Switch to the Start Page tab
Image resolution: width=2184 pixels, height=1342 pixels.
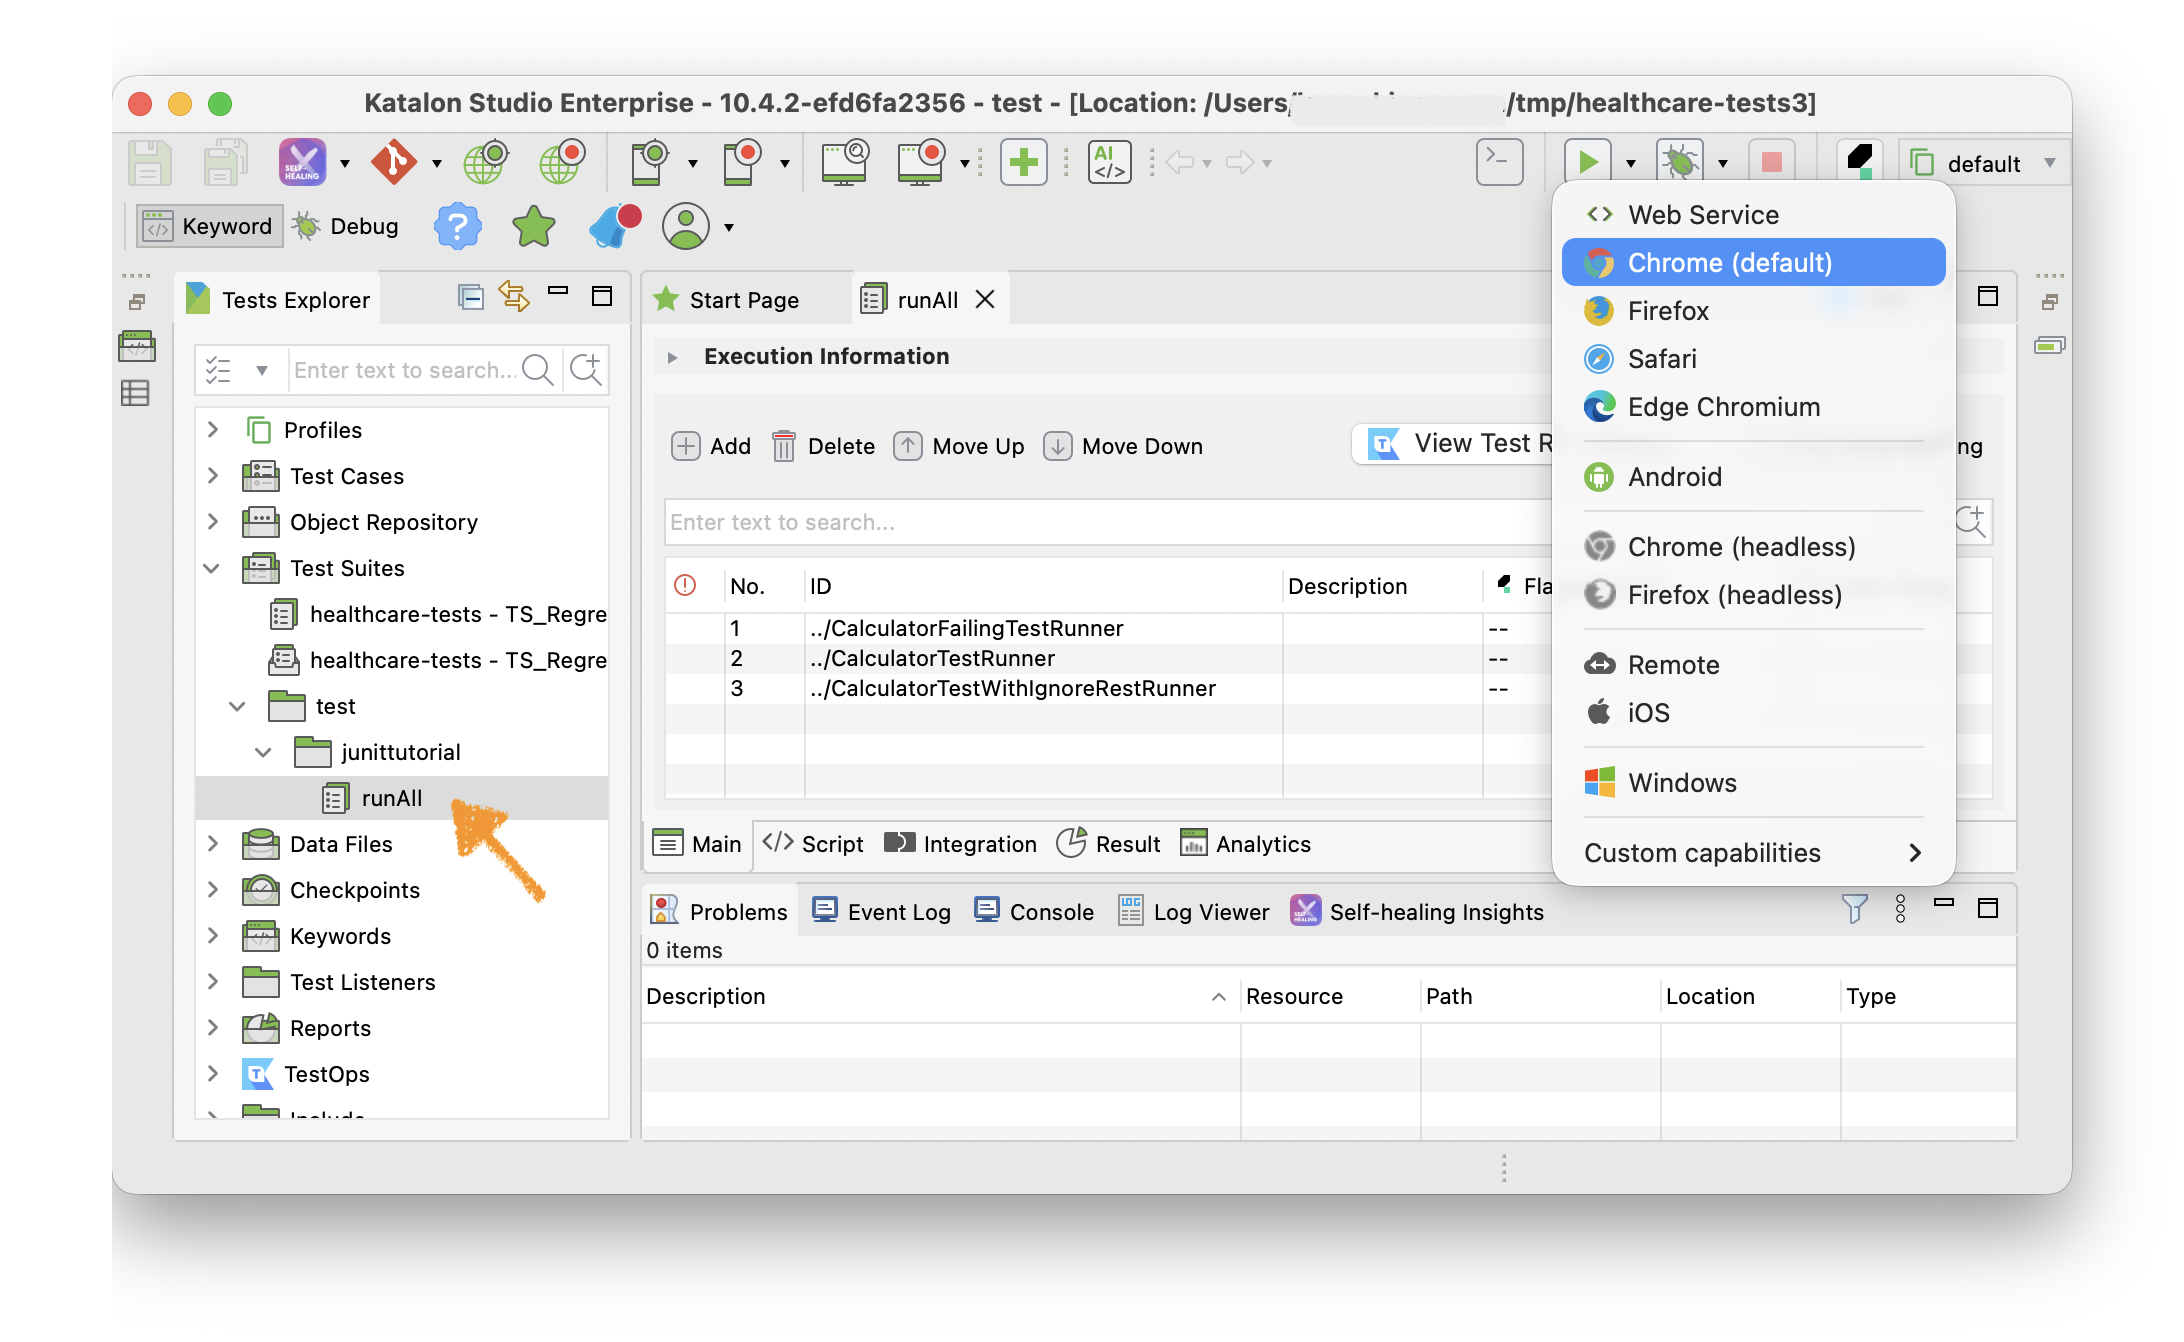tap(728, 300)
